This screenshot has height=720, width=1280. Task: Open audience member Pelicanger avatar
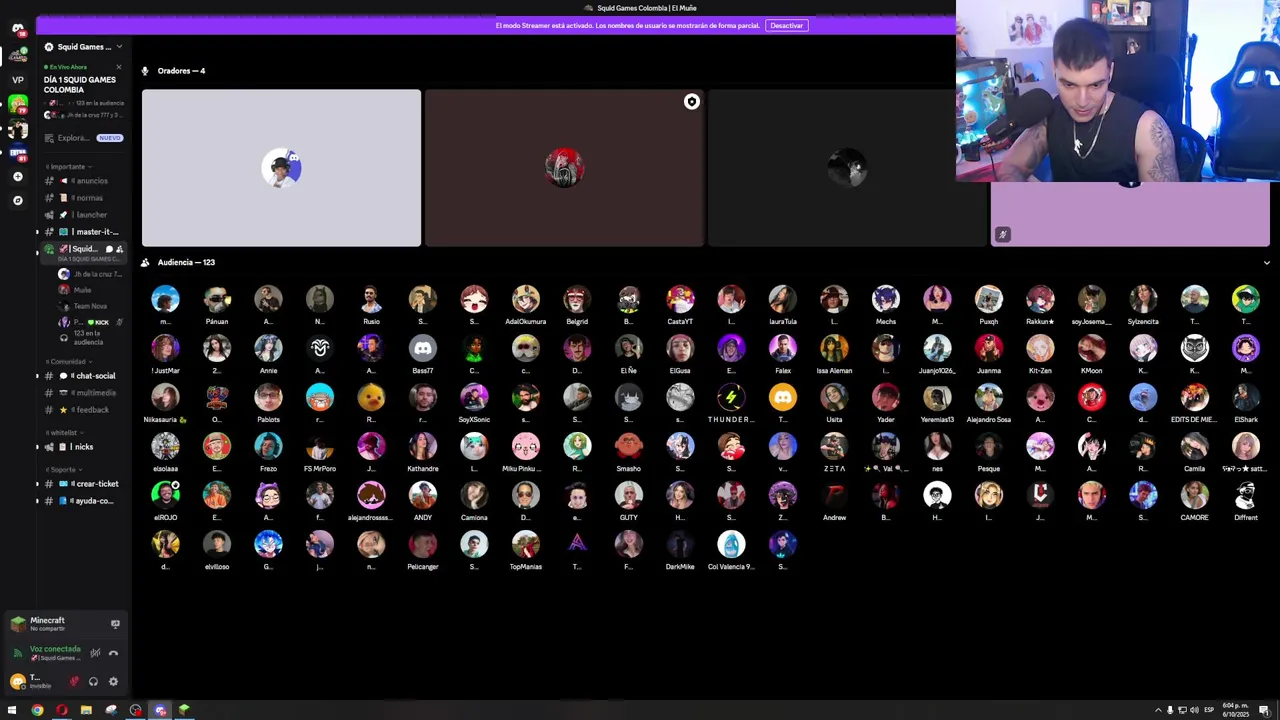tap(423, 545)
